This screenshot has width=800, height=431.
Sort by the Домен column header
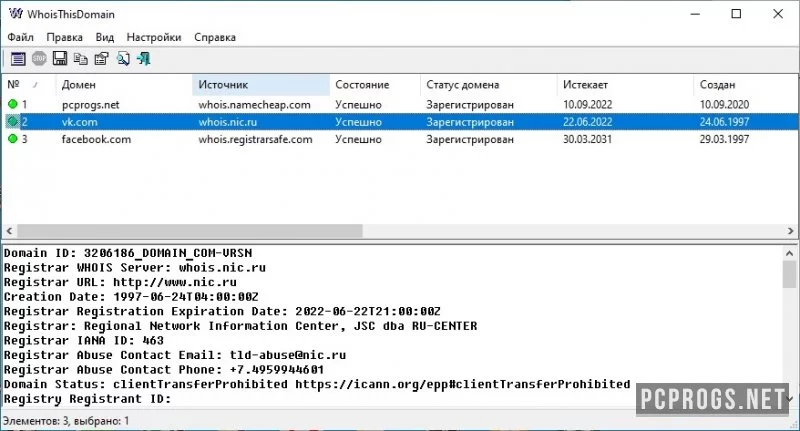[124, 85]
